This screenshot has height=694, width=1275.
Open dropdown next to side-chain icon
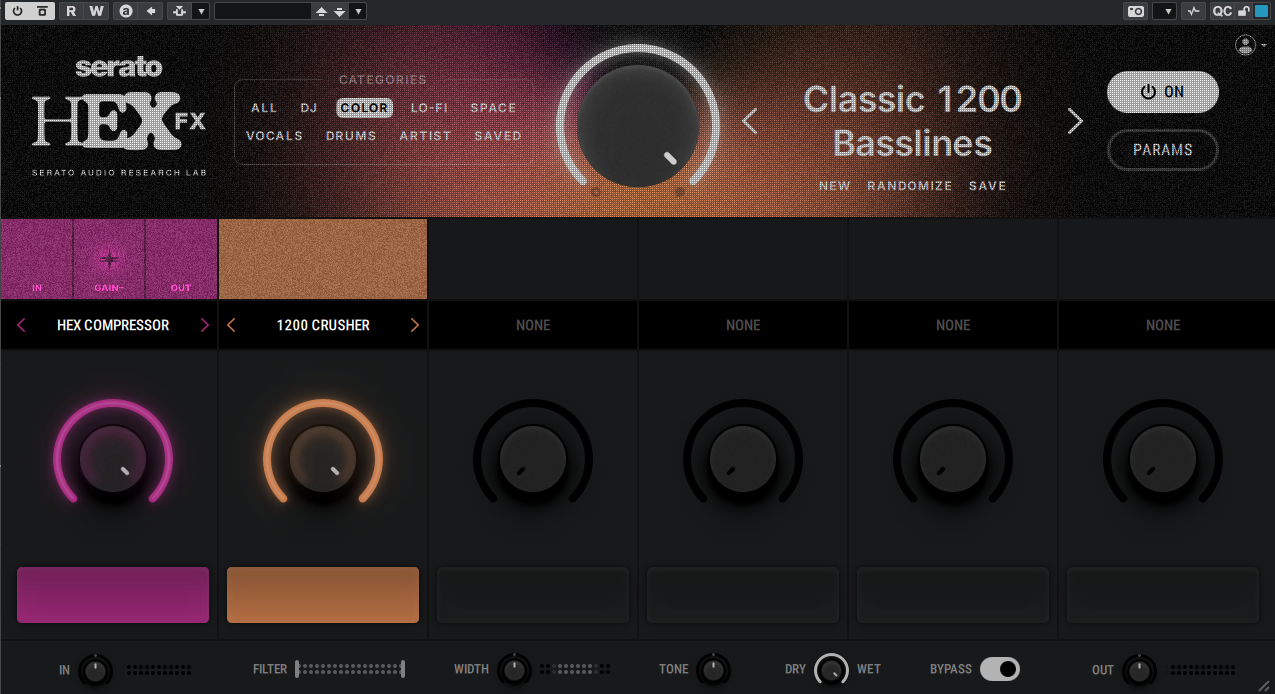pos(200,11)
